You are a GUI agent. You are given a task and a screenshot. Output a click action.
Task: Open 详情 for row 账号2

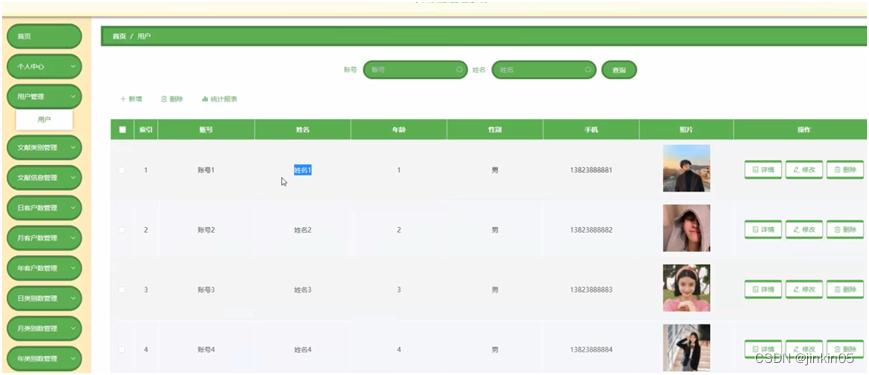coord(763,229)
